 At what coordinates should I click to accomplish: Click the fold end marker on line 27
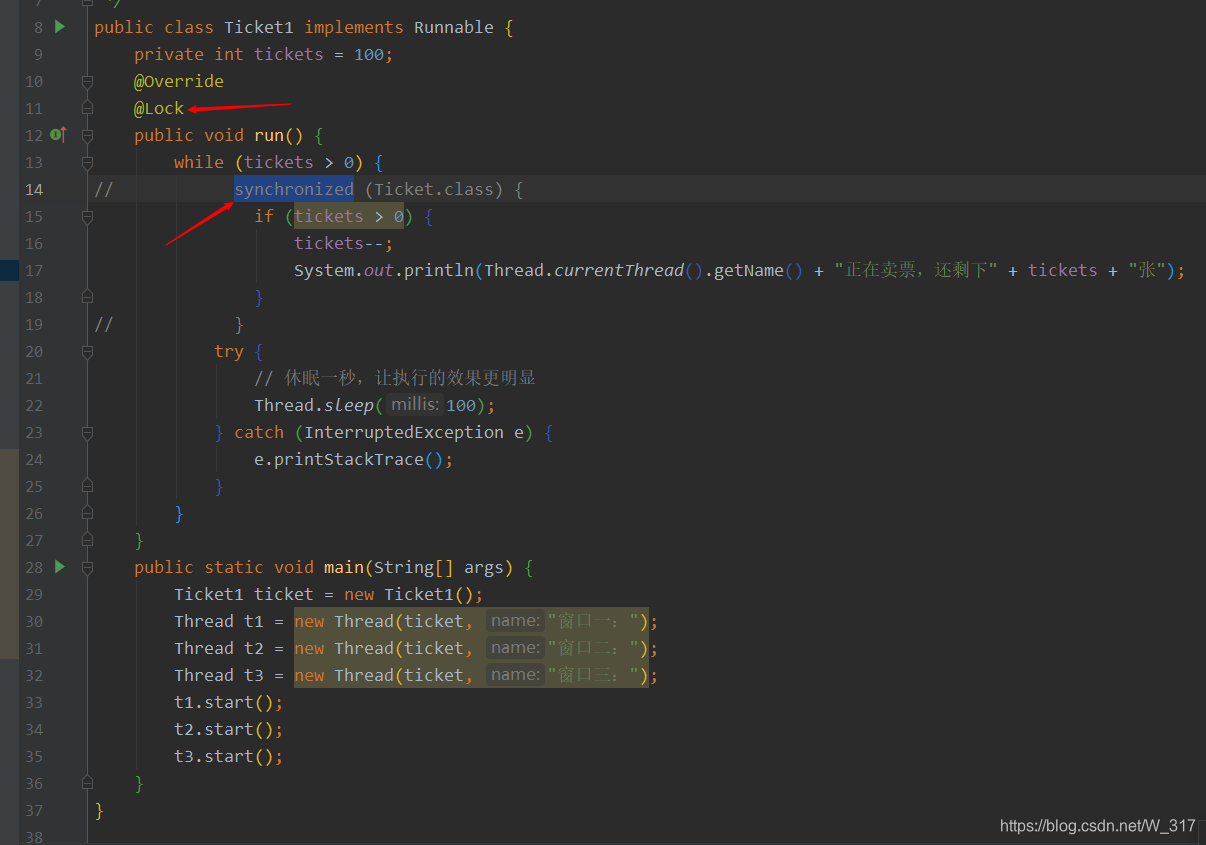(x=87, y=540)
